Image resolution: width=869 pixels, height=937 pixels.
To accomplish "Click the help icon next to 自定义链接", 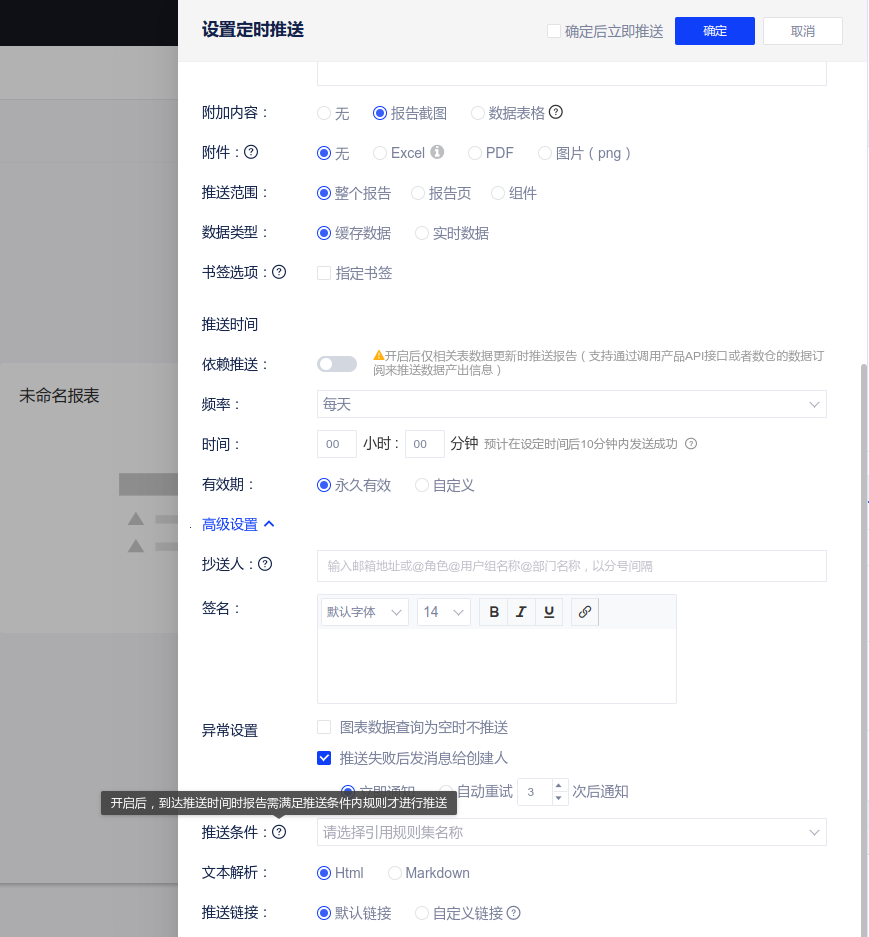I will (513, 913).
